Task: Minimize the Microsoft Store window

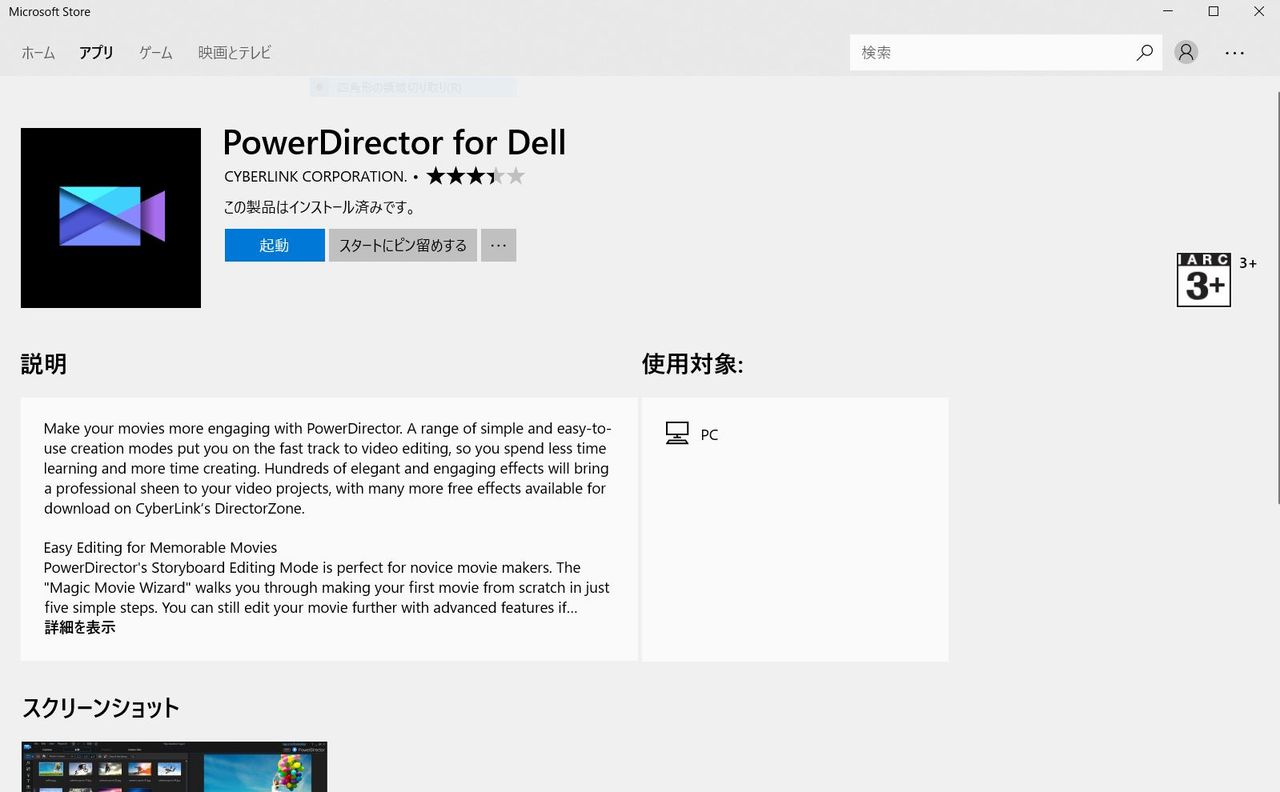Action: pyautogui.click(x=1169, y=12)
